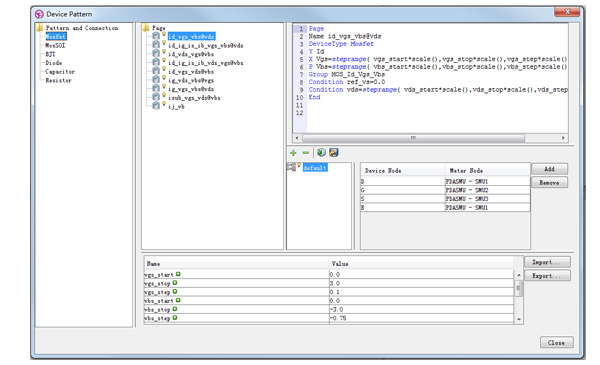The height and width of the screenshot is (365, 600).
Task: Click the page icon beside isub_vgs_vds@vbs
Action: point(156,97)
